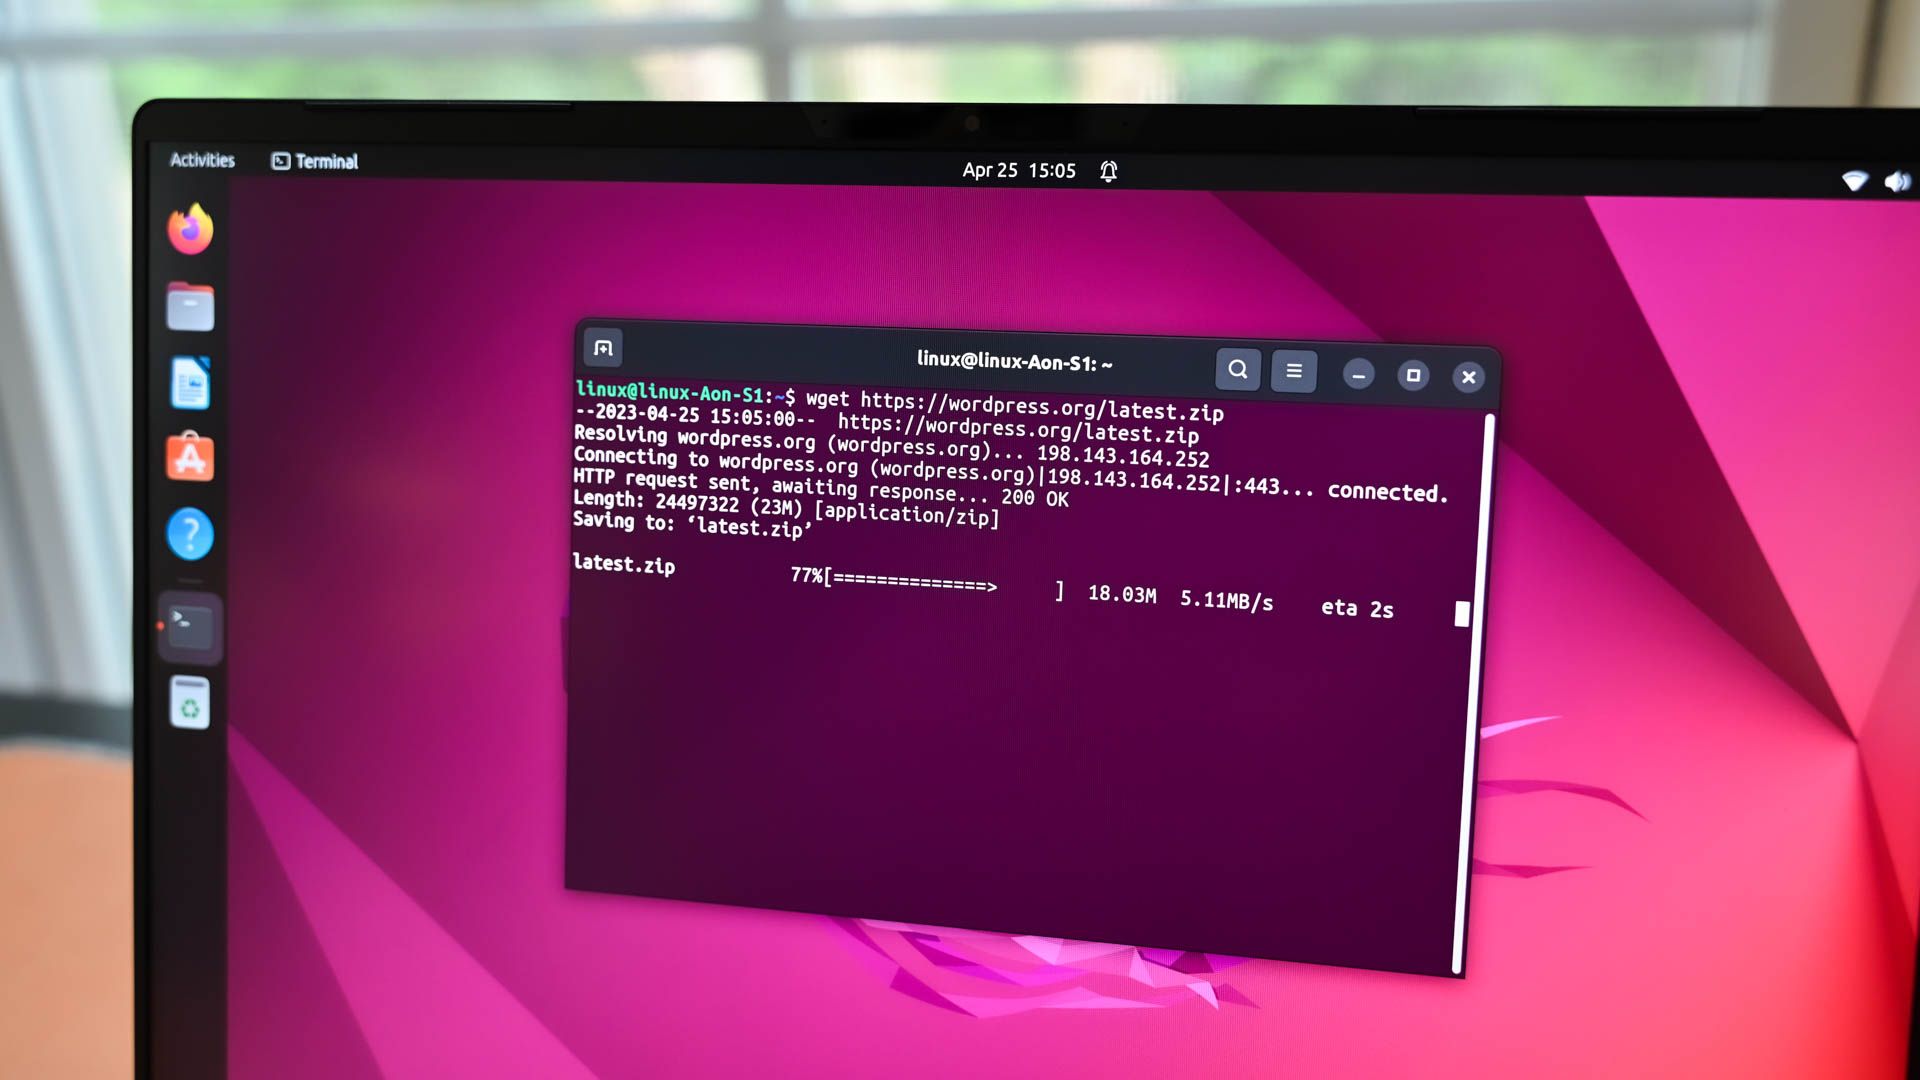The height and width of the screenshot is (1080, 1920).
Task: Open Terminal application in dock
Action: (x=189, y=620)
